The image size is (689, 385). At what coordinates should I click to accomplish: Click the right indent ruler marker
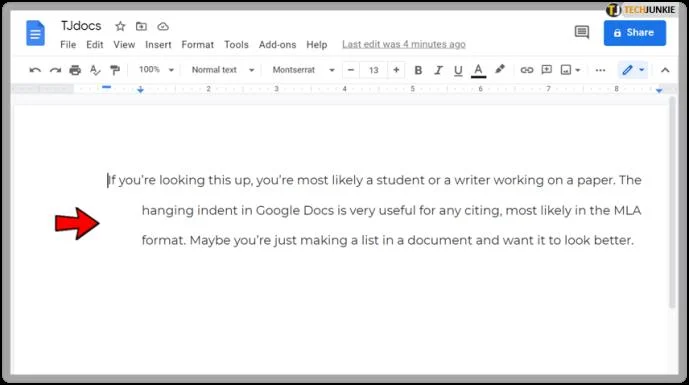pyautogui.click(x=659, y=90)
